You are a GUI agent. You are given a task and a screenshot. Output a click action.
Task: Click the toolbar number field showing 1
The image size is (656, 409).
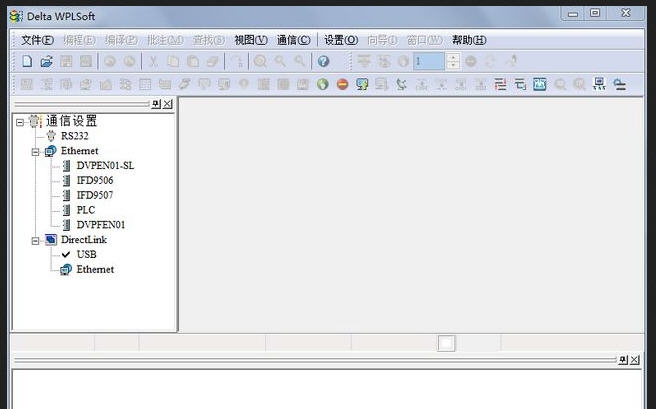[x=429, y=61]
